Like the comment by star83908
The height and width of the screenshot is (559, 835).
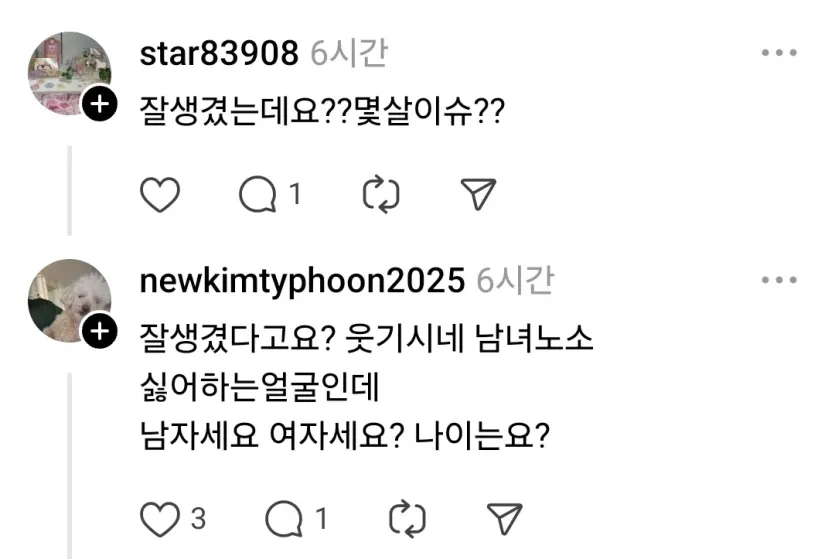[x=160, y=194]
